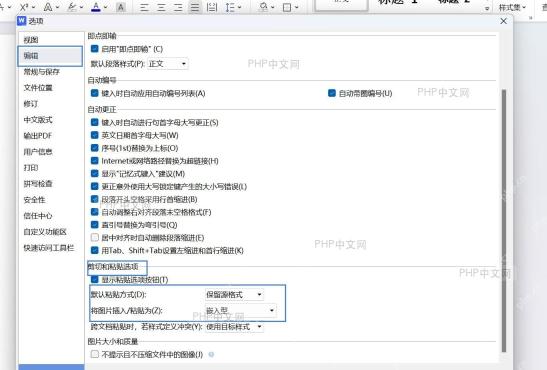Toggle 显示"记忆式键入"建议(M) checkbox
The width and height of the screenshot is (547, 370).
[95, 173]
